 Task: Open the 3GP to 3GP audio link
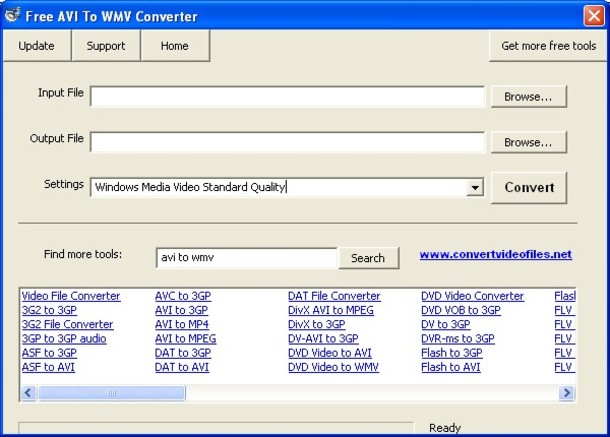64,339
